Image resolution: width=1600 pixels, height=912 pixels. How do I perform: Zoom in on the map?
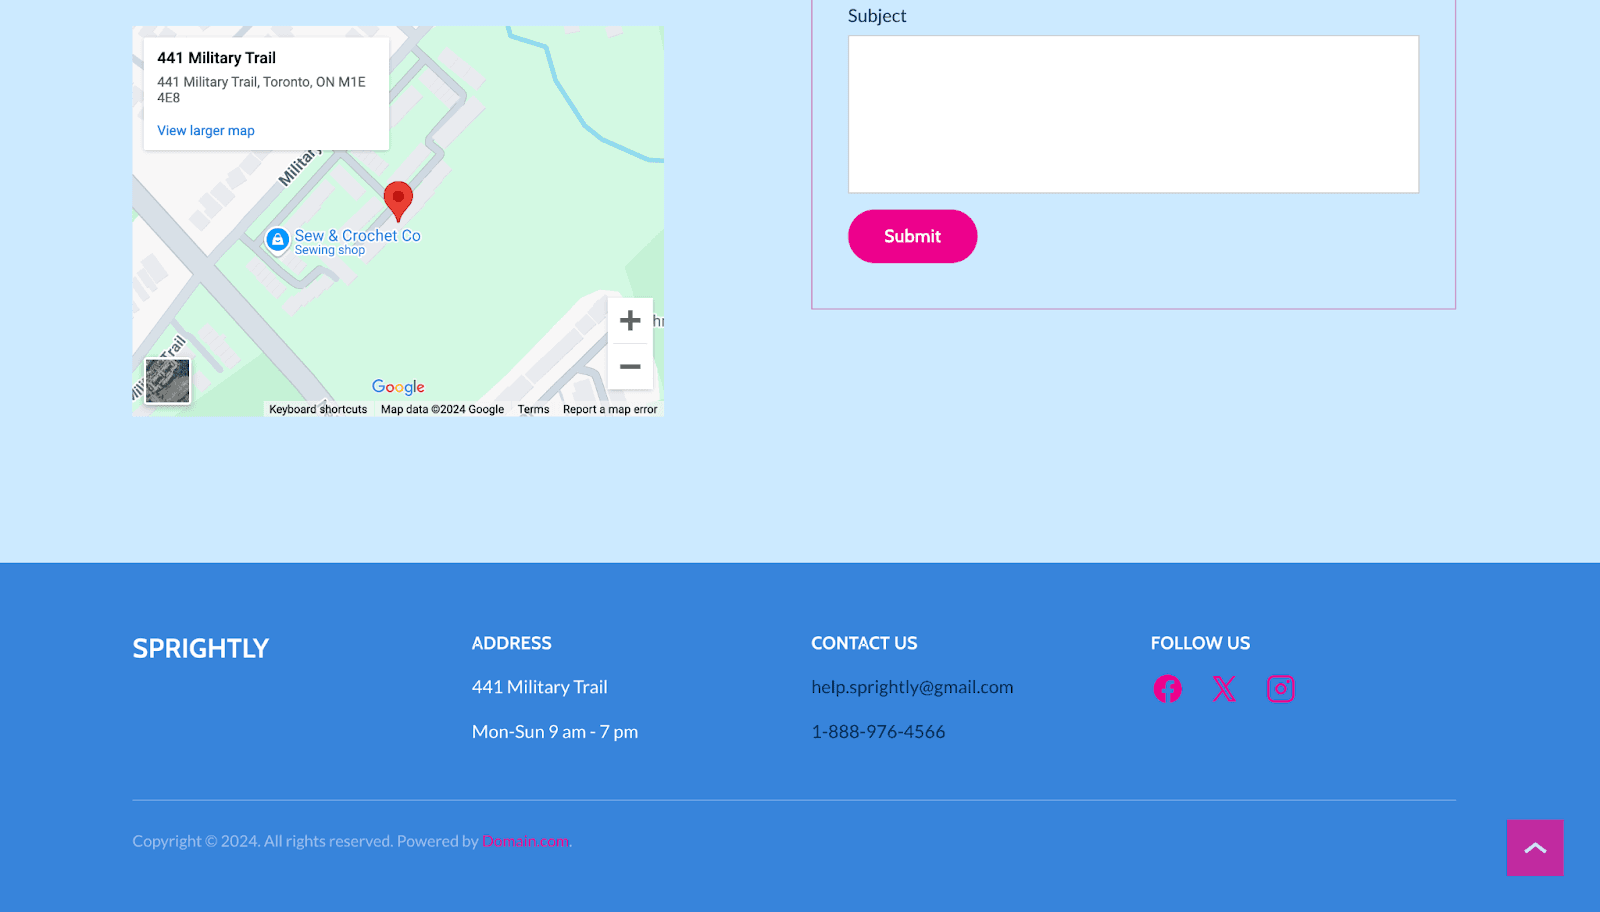tap(630, 320)
